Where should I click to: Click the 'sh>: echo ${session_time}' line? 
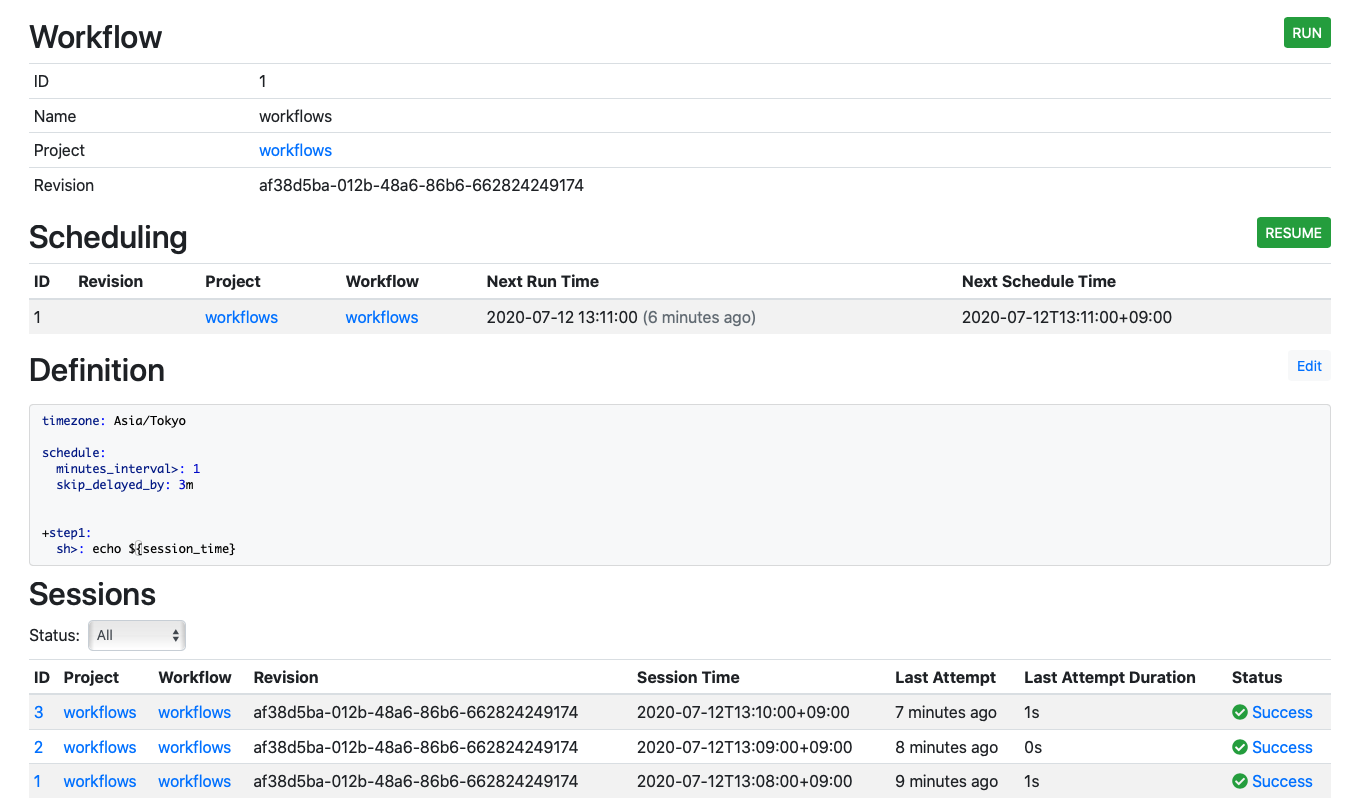pos(146,549)
